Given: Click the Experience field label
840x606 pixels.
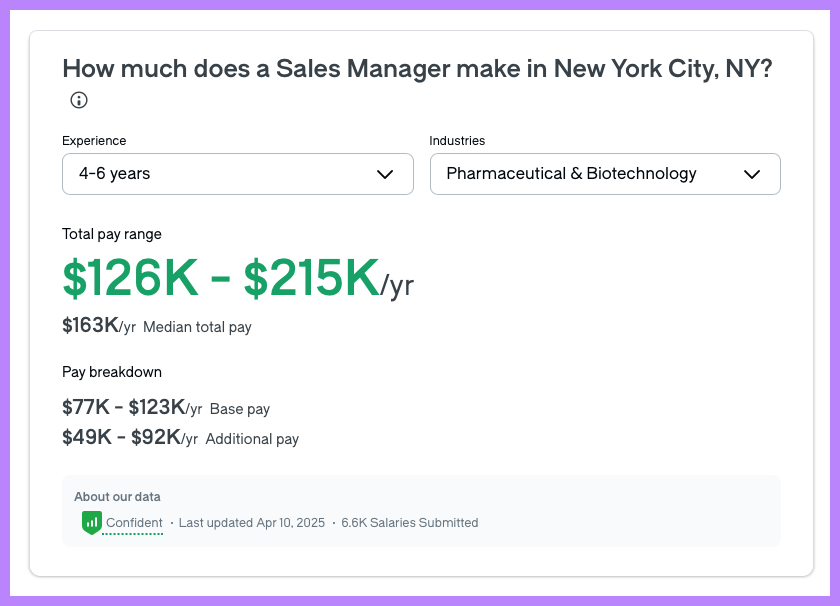Looking at the screenshot, I should pyautogui.click(x=94, y=141).
